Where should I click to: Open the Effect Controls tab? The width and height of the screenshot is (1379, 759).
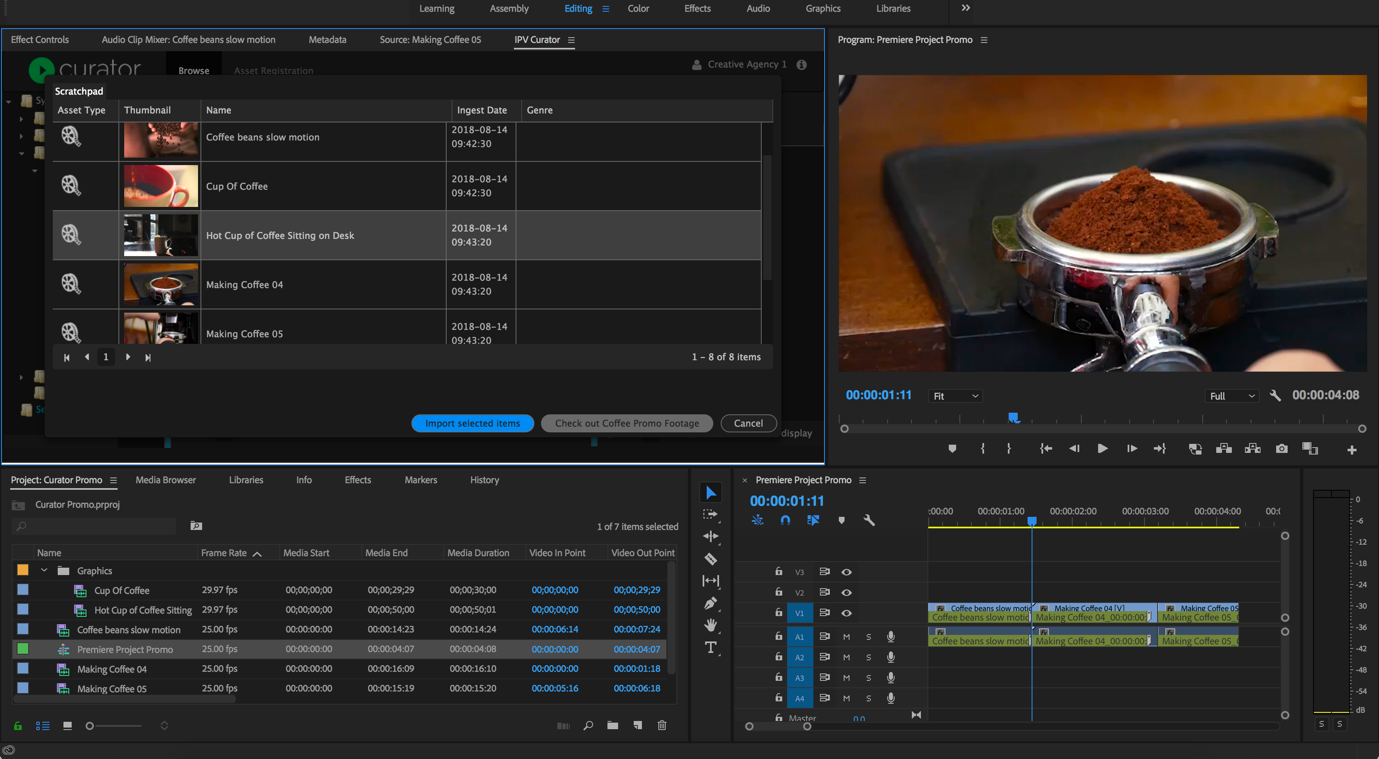[40, 40]
